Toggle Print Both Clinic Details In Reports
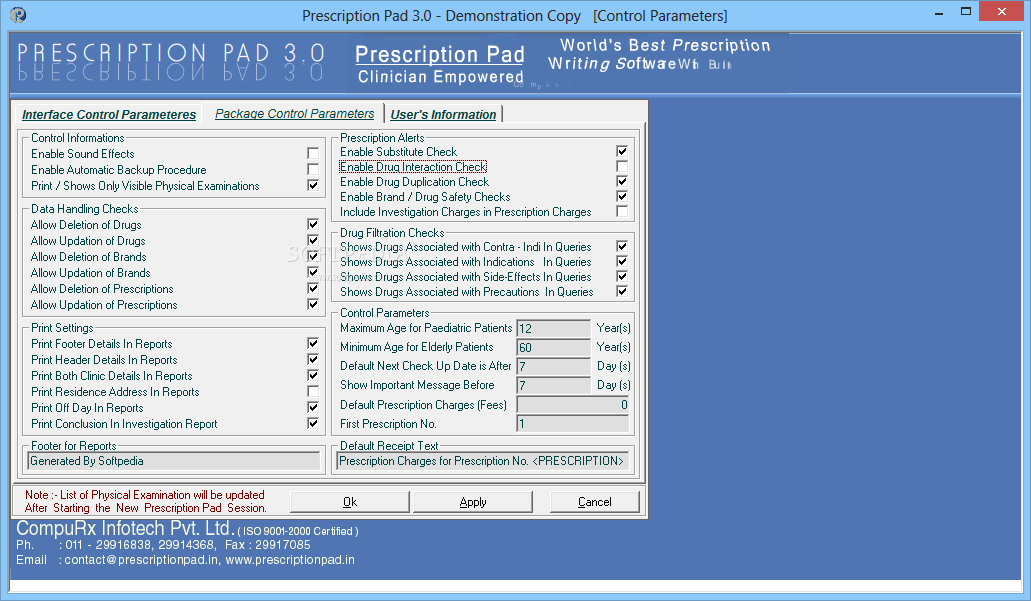Viewport: 1031px width, 601px height. 313,375
